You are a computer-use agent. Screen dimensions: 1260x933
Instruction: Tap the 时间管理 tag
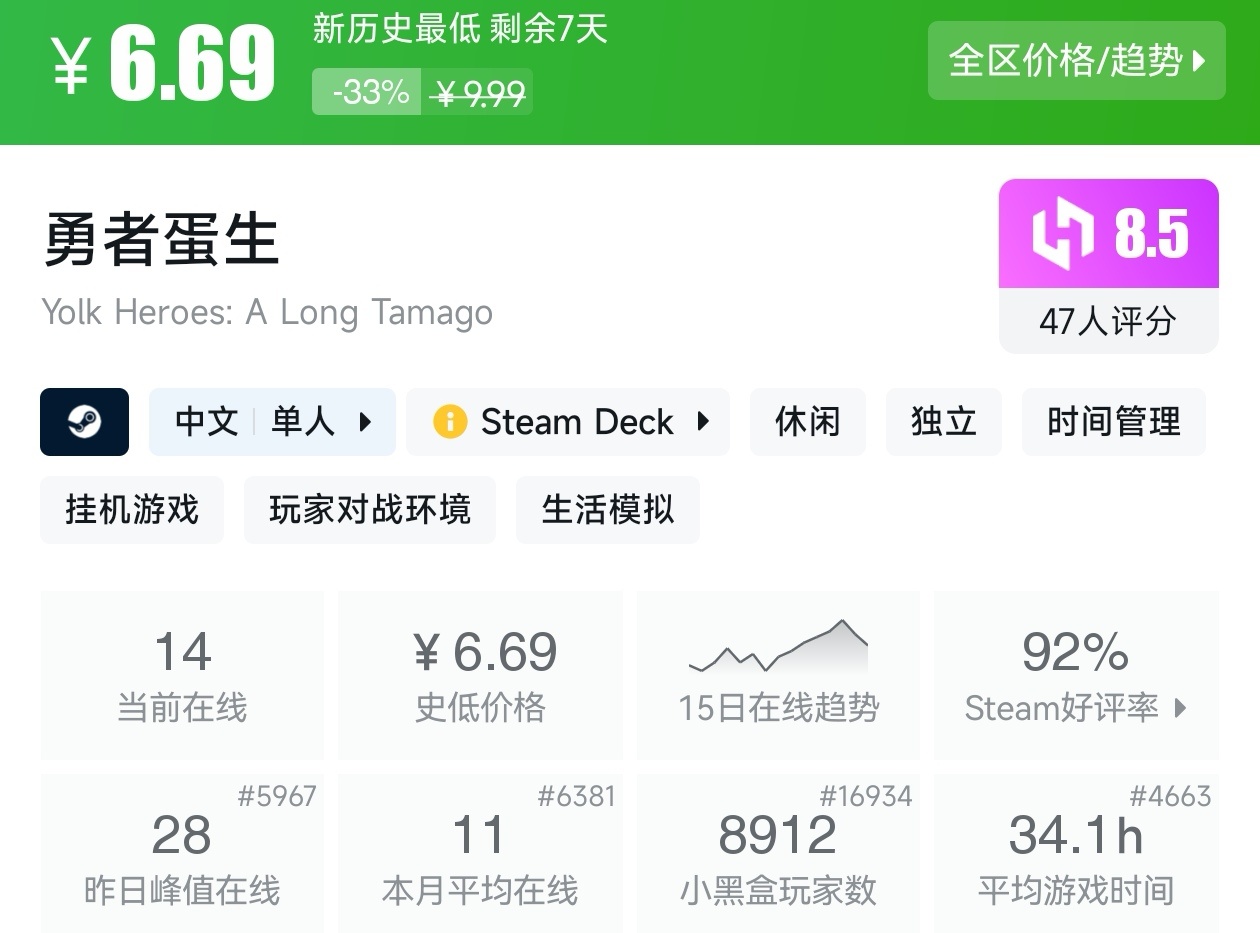(1113, 422)
